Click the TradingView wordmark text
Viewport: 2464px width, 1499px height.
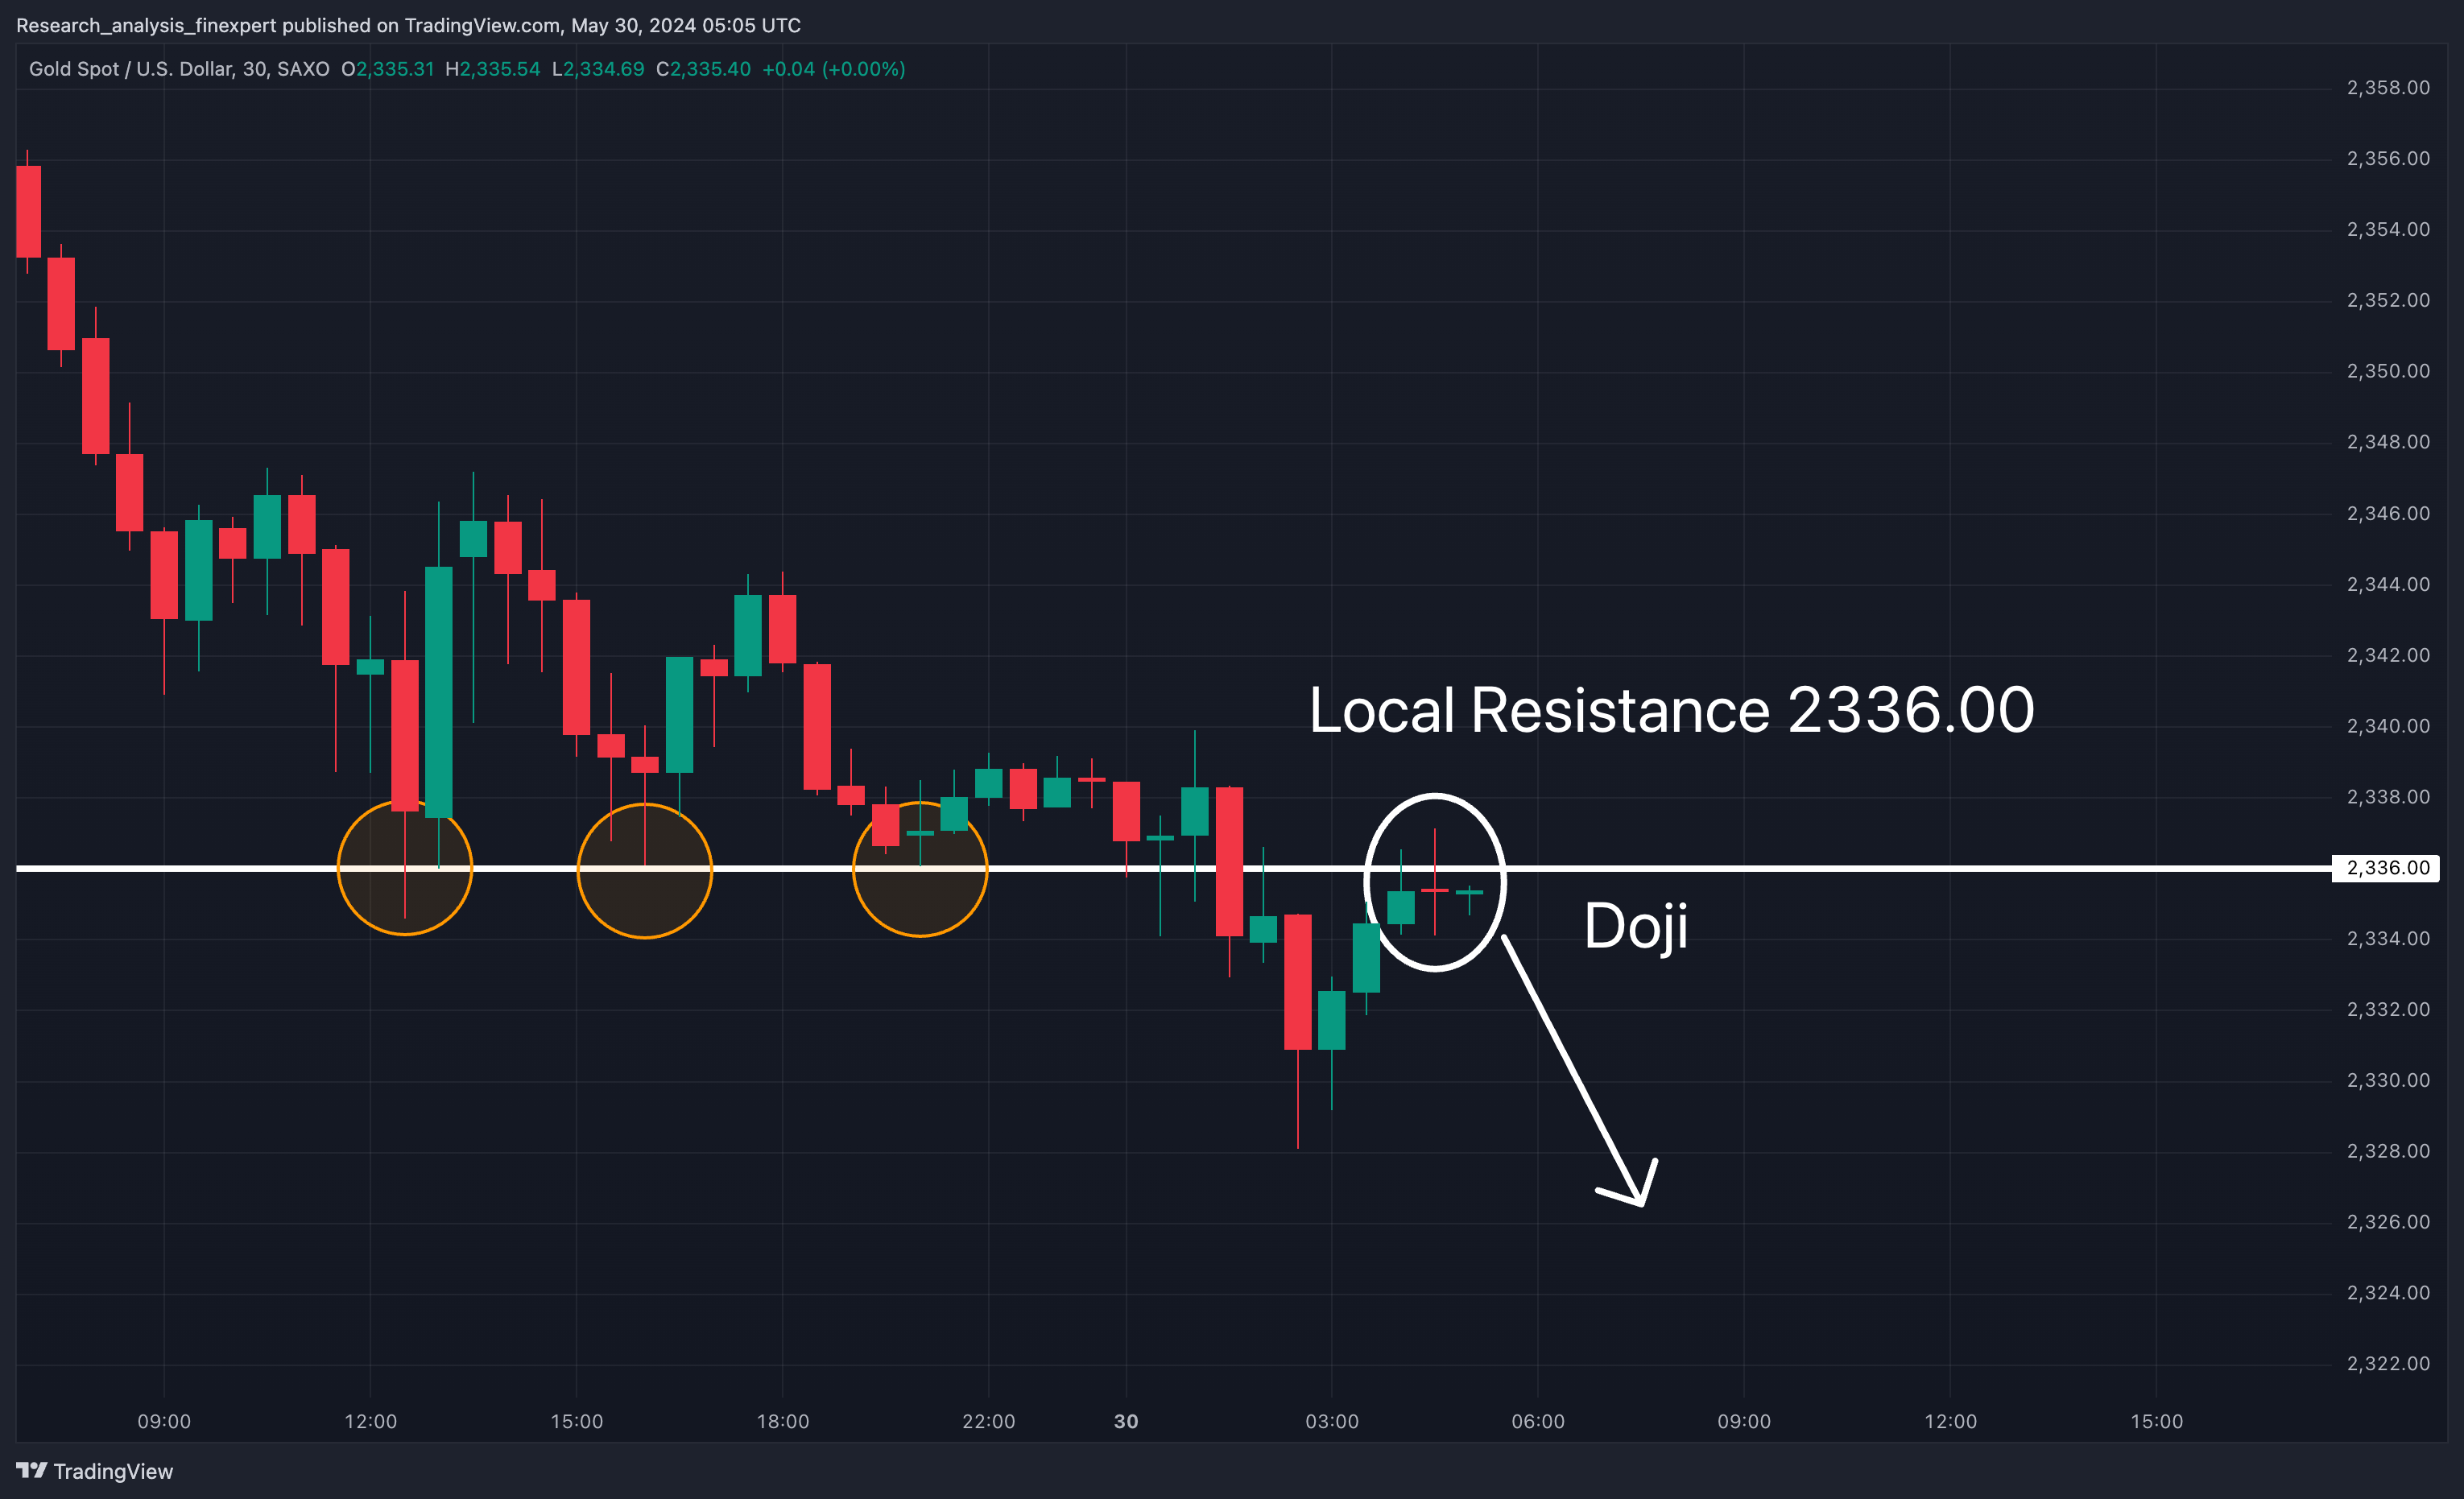point(113,1471)
